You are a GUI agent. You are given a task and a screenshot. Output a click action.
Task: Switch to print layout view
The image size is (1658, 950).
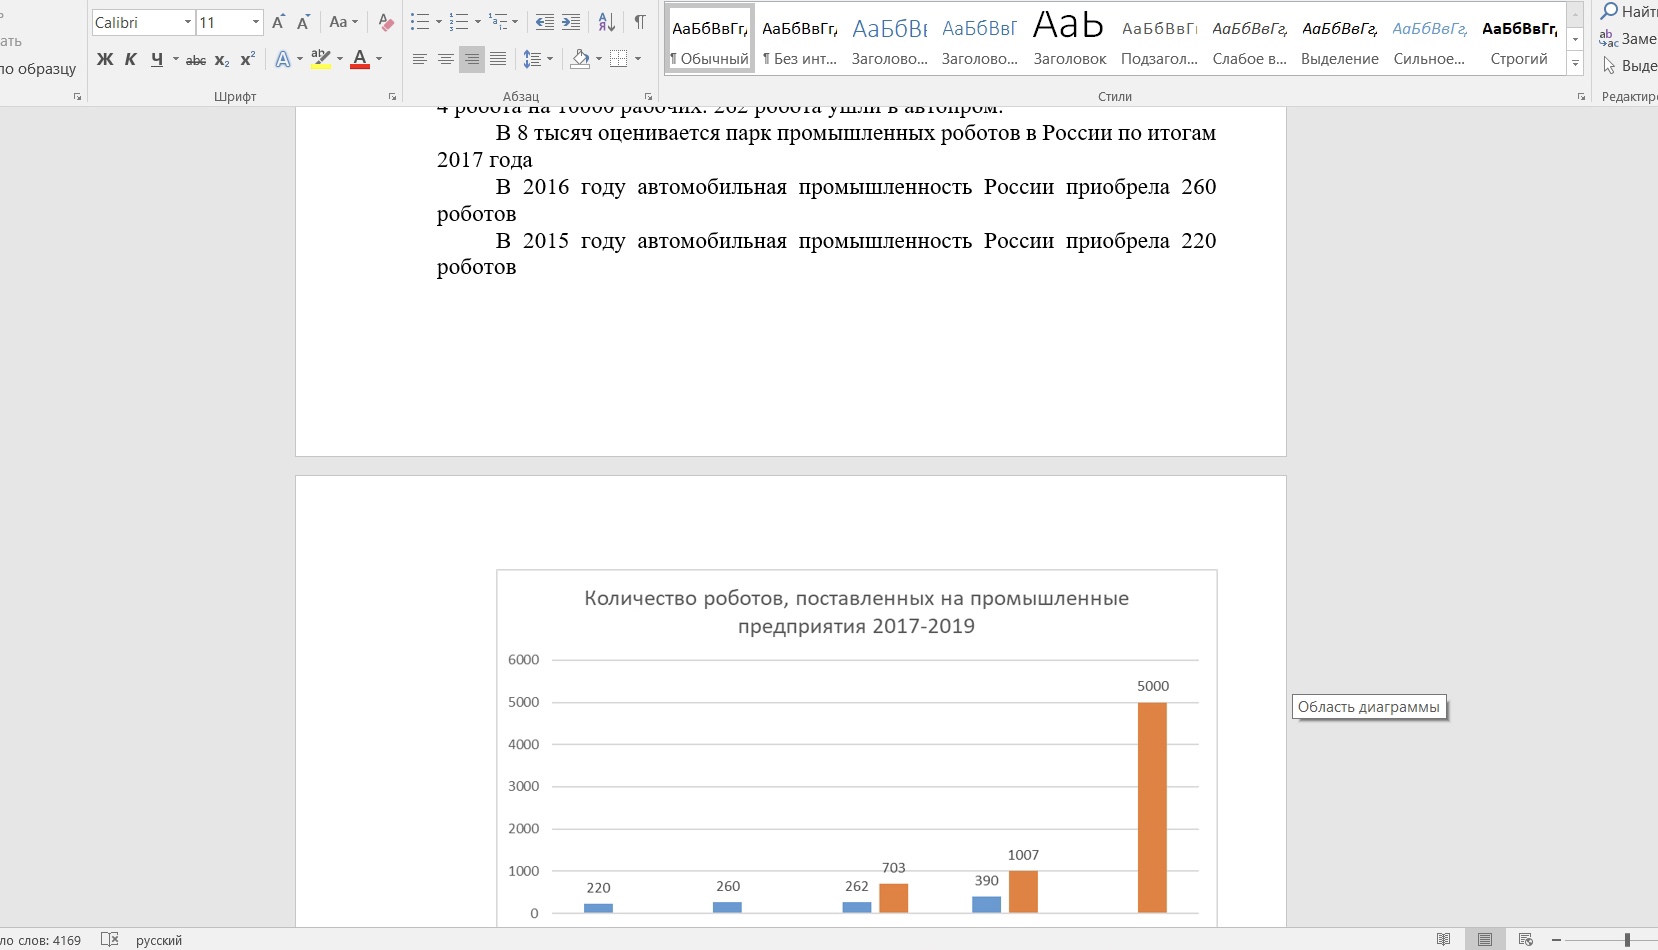tap(1485, 940)
